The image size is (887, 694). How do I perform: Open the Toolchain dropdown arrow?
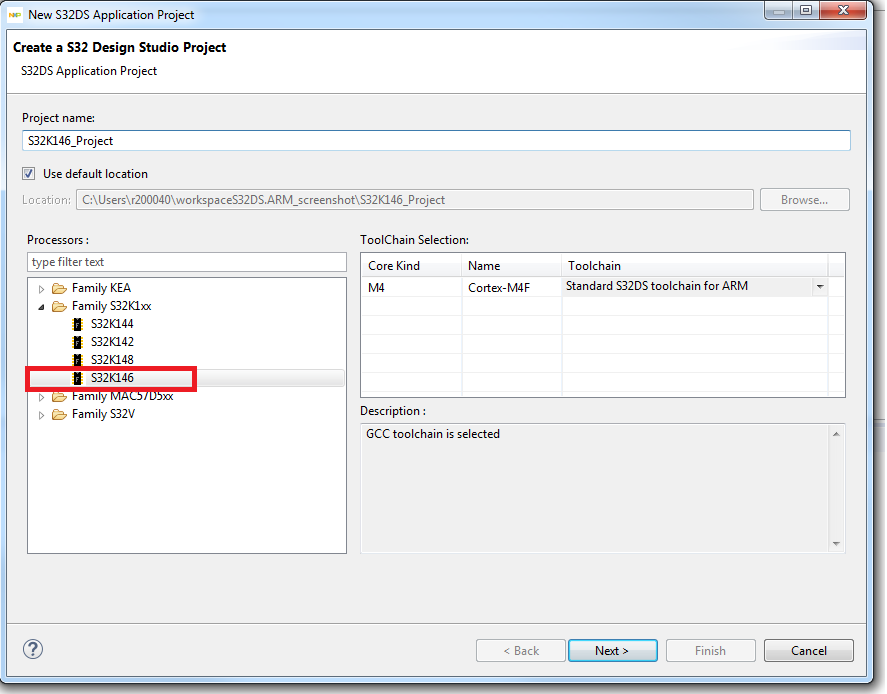coord(820,287)
